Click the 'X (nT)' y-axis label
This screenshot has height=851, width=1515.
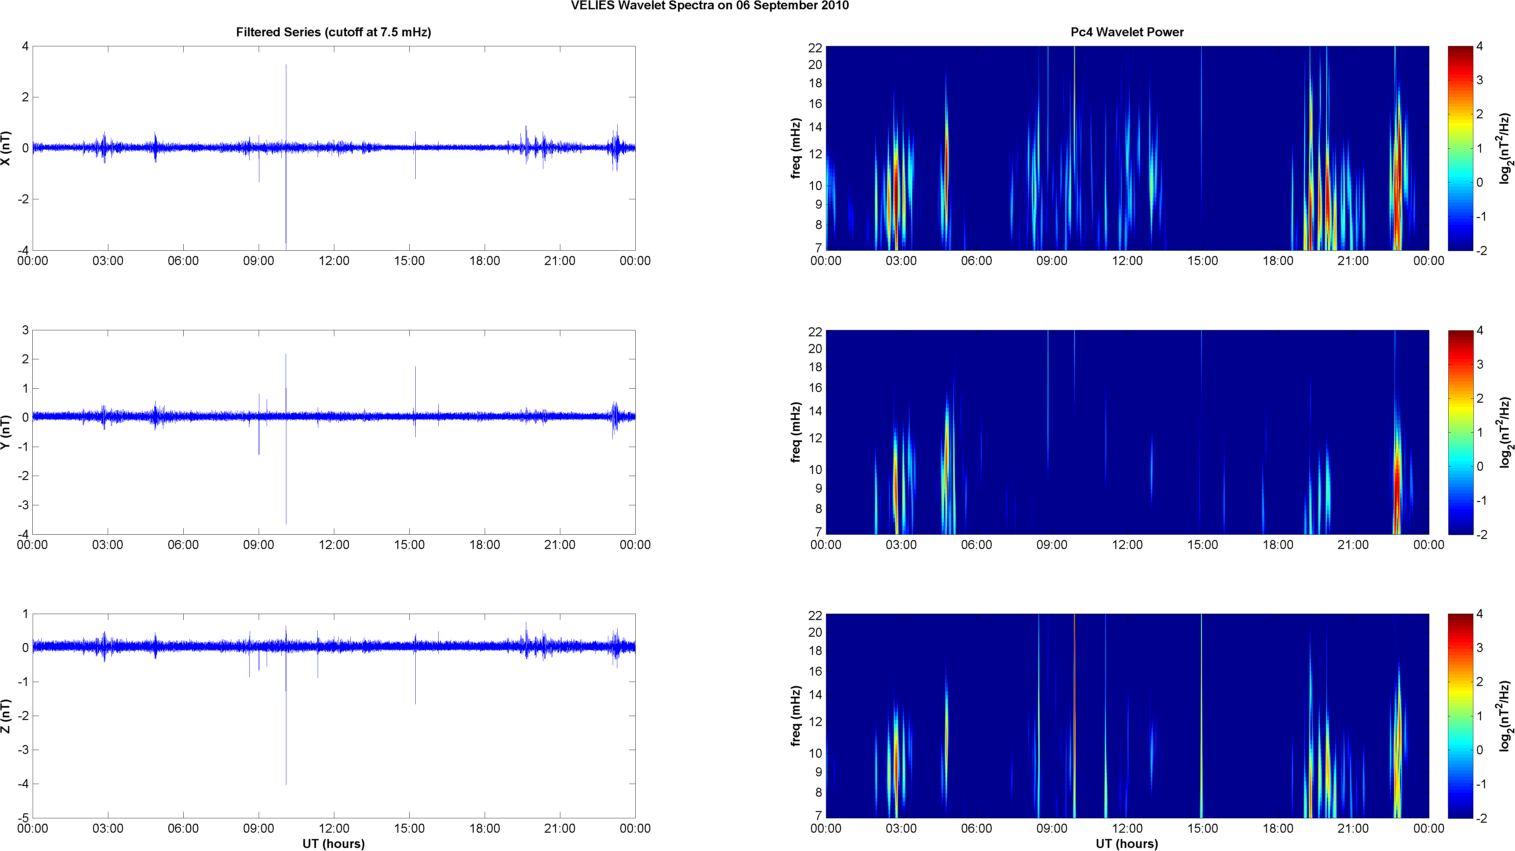7,148
